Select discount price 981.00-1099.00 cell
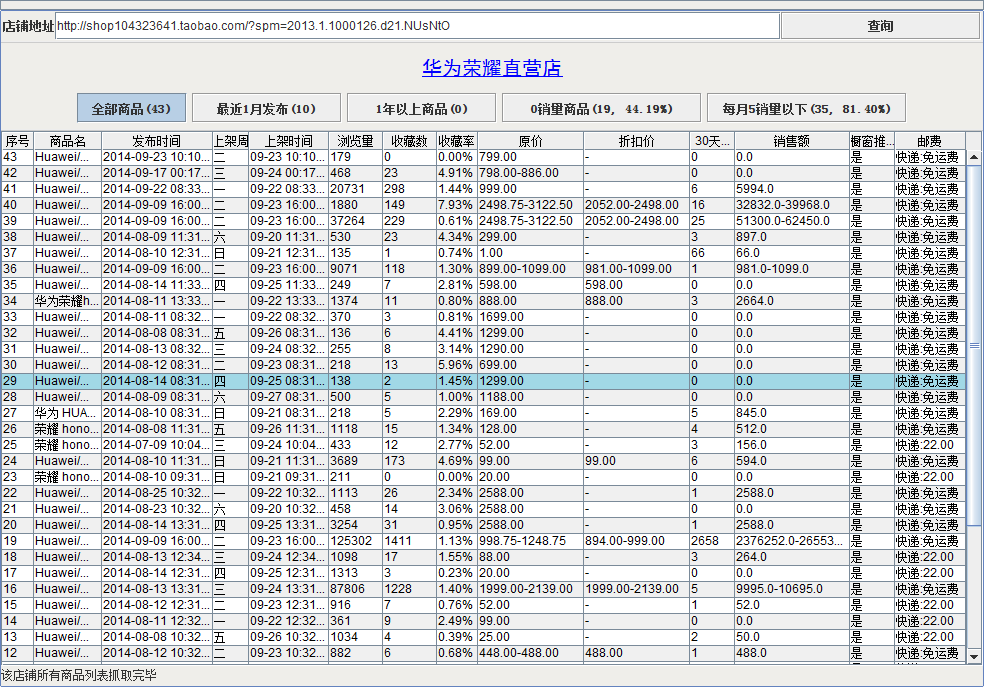The width and height of the screenshot is (984, 687). (x=636, y=269)
